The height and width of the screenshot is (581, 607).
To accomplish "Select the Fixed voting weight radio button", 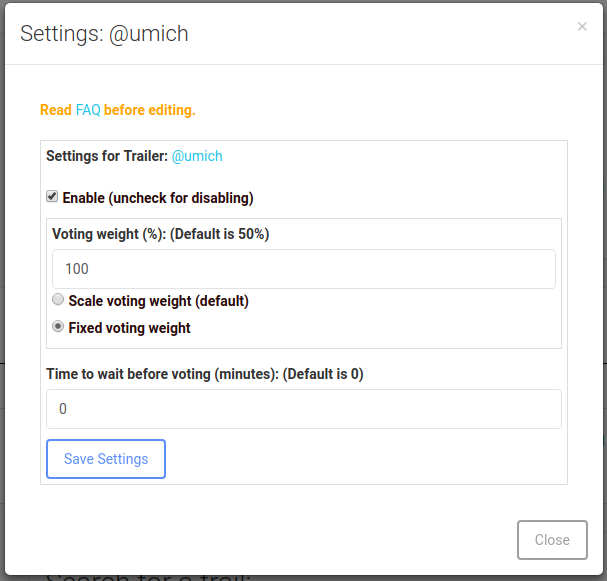I will [x=58, y=326].
